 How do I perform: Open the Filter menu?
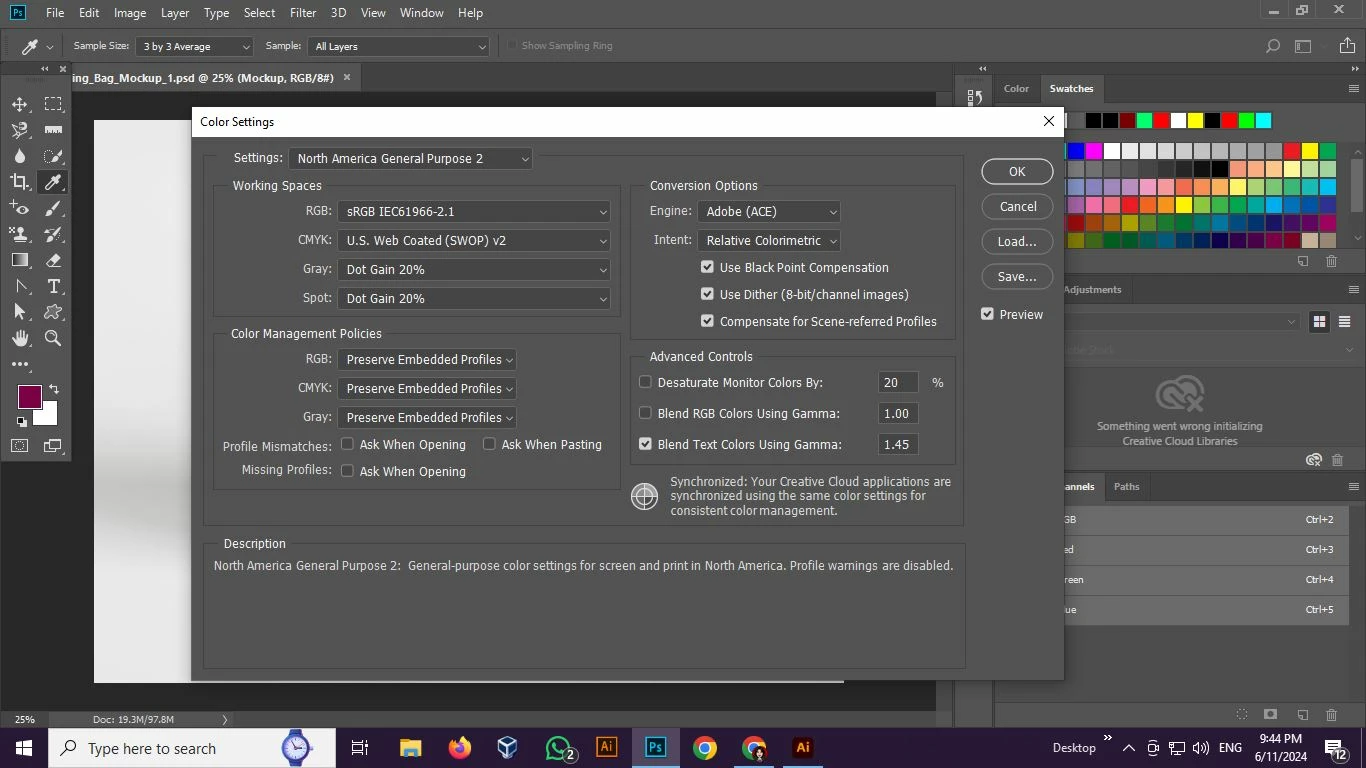(303, 13)
